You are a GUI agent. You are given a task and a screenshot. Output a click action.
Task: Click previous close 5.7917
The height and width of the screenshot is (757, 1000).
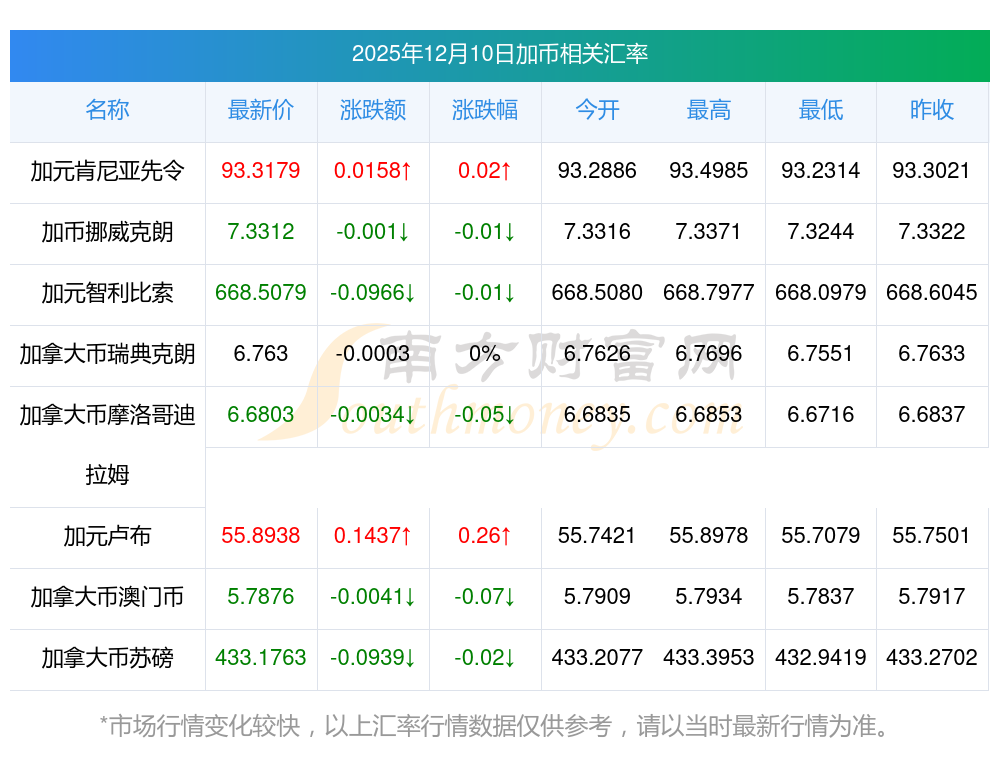pyautogui.click(x=932, y=597)
